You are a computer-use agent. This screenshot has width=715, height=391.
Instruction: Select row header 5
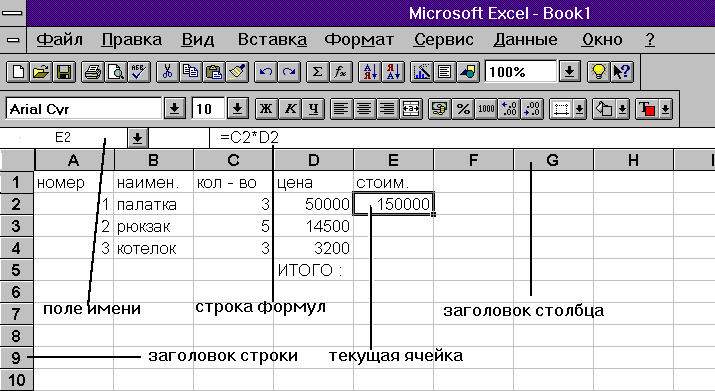click(16, 270)
